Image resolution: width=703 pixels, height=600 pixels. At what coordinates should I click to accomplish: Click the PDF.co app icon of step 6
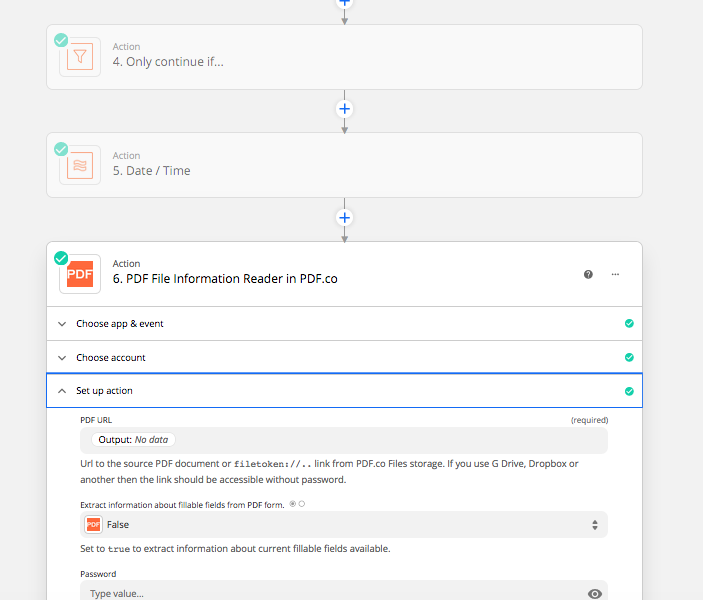tap(80, 274)
